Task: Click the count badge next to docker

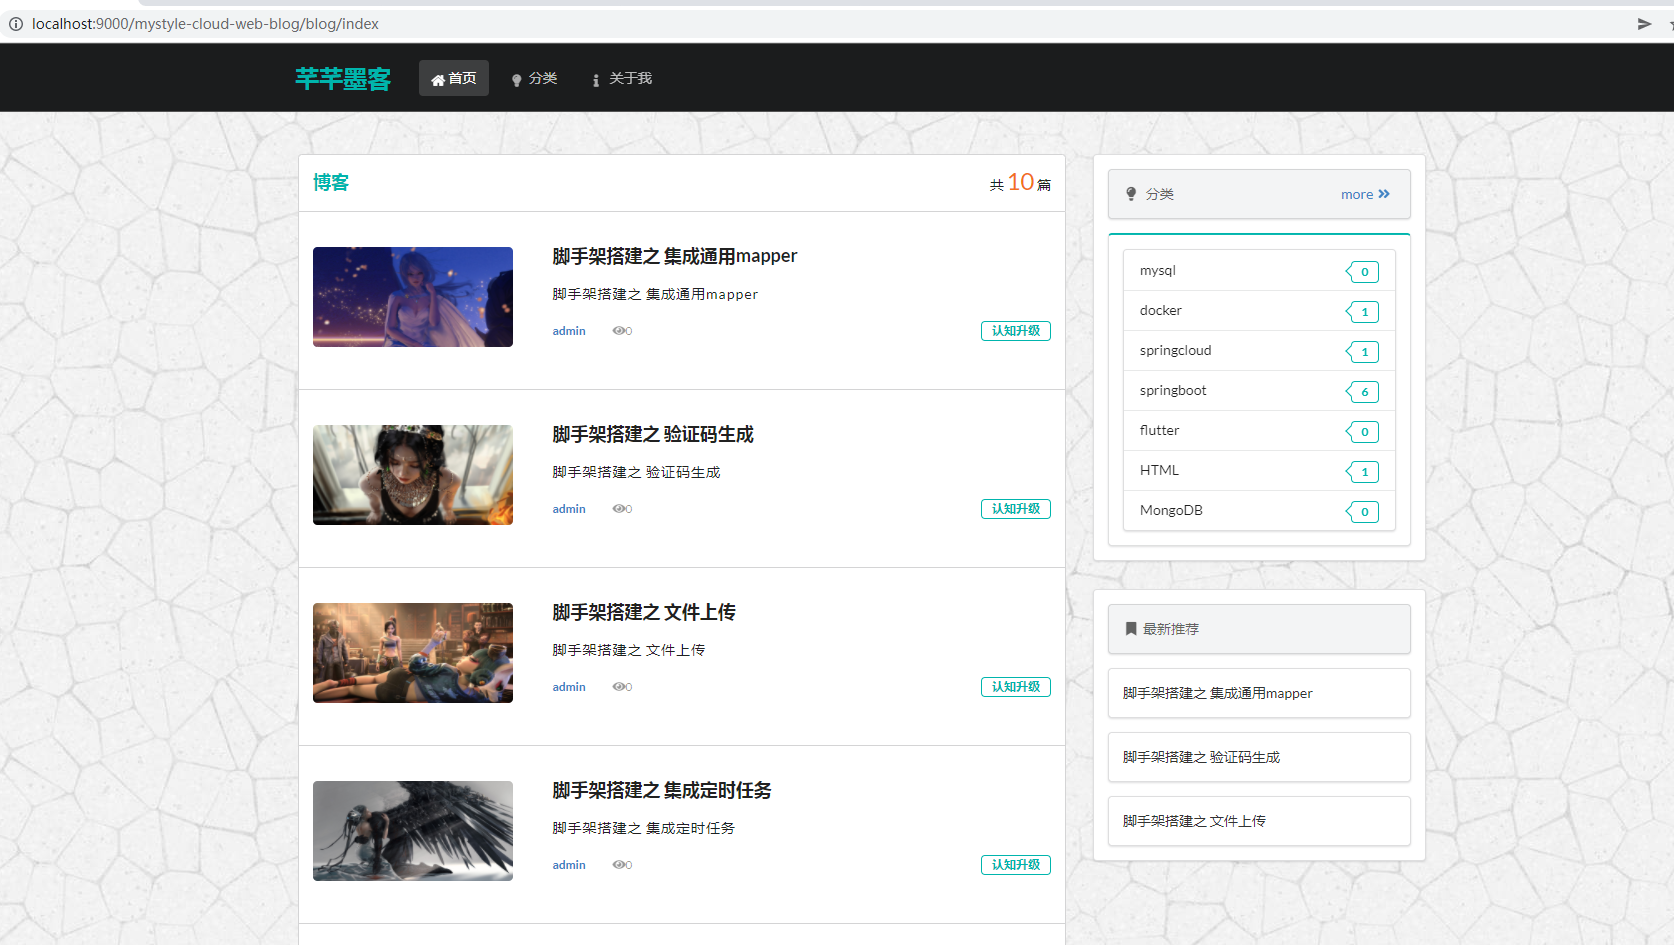Action: pyautogui.click(x=1364, y=312)
